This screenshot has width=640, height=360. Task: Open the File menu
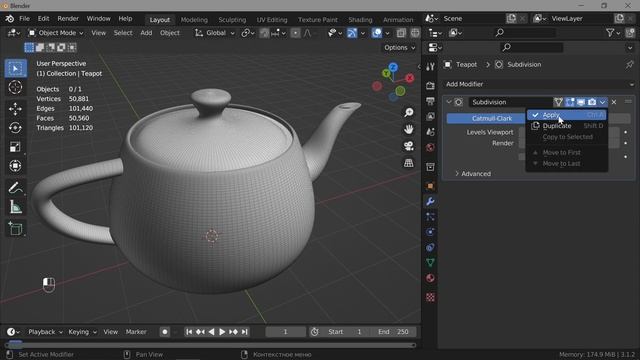[x=24, y=19]
